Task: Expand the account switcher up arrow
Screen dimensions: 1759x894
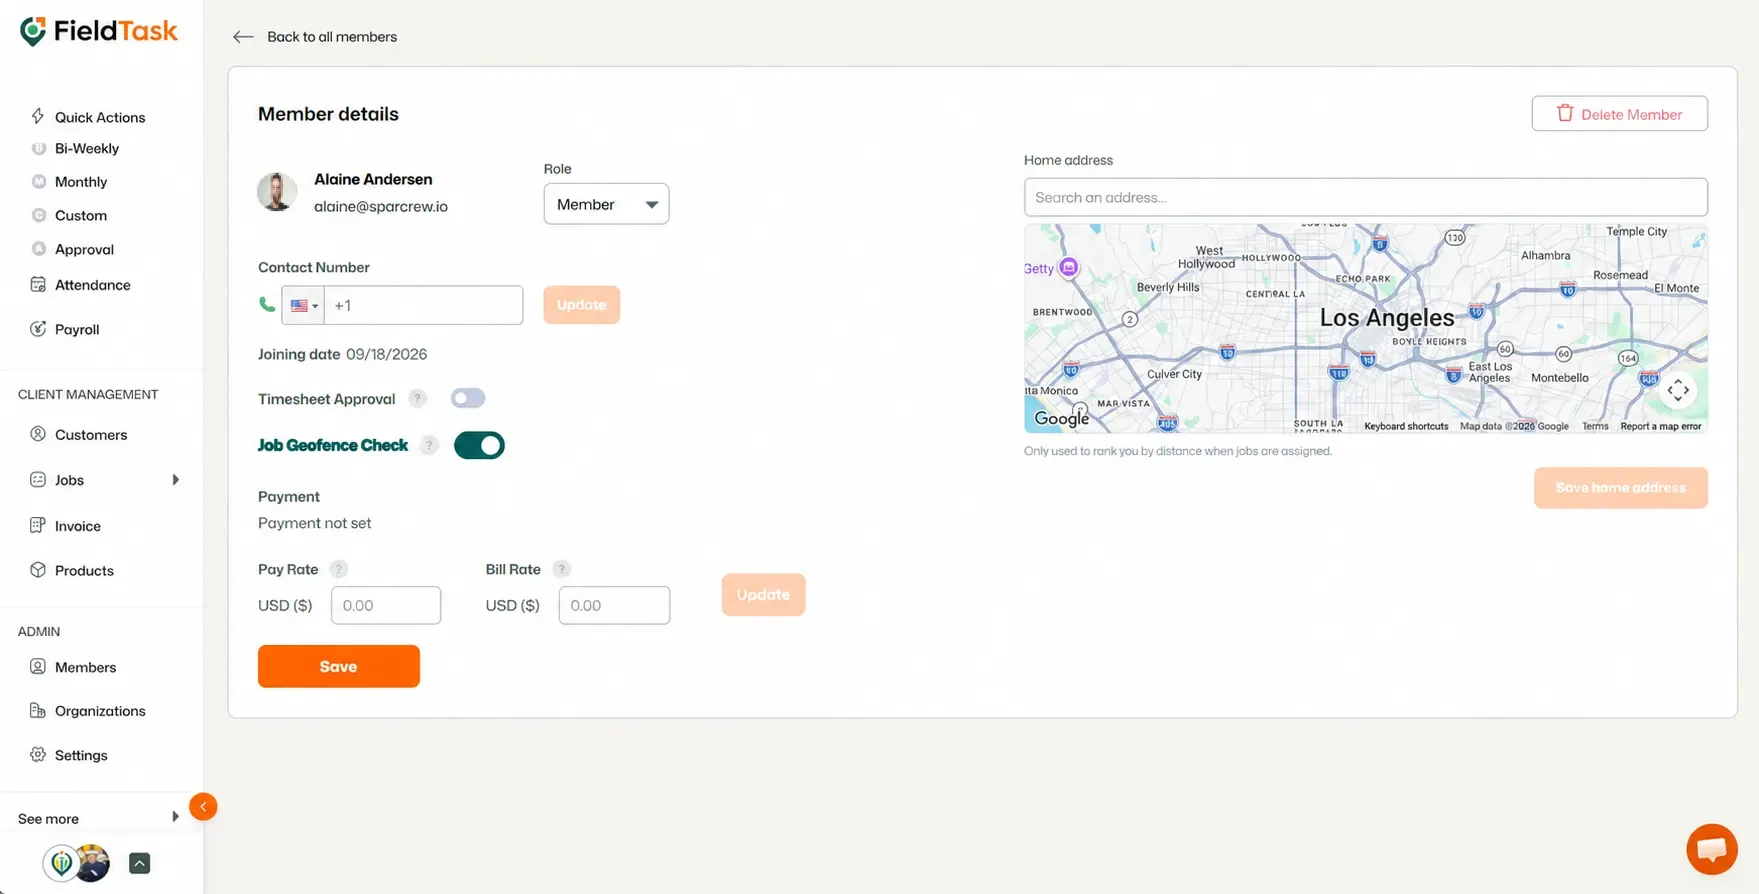Action: pos(140,863)
